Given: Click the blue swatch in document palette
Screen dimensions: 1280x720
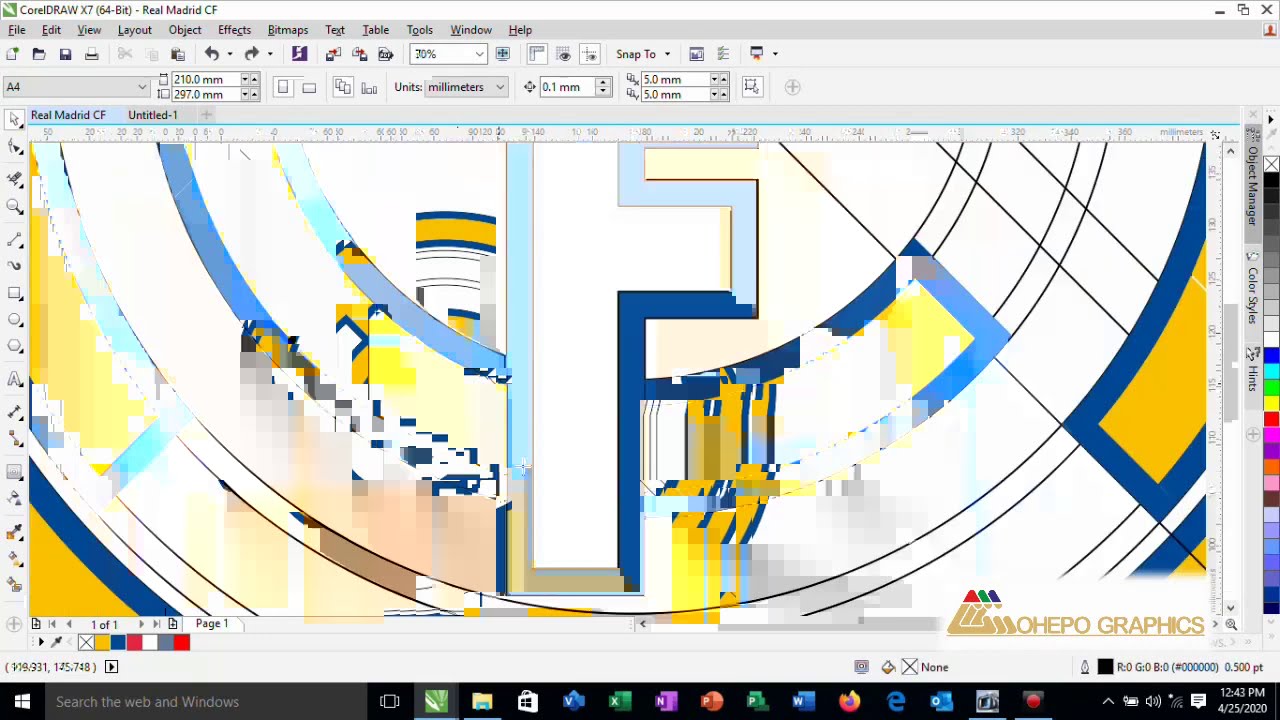Looking at the screenshot, I should (118, 643).
